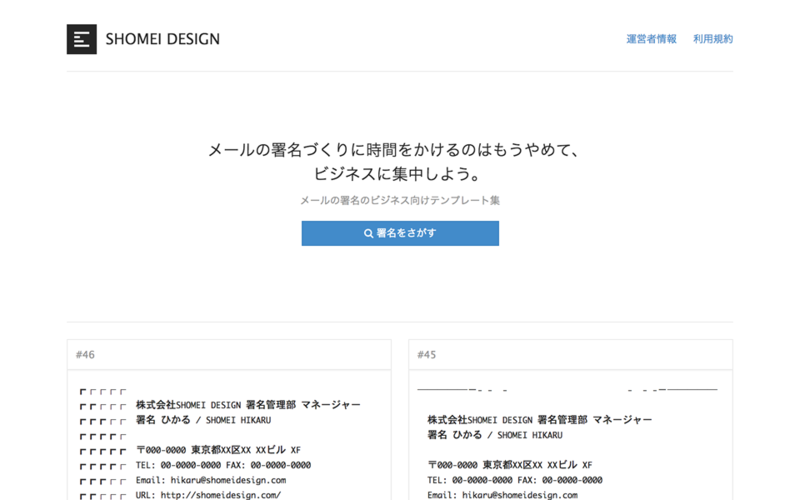Open signature template #46 header
Image resolution: width=800 pixels, height=500 pixels.
pyautogui.click(x=229, y=355)
